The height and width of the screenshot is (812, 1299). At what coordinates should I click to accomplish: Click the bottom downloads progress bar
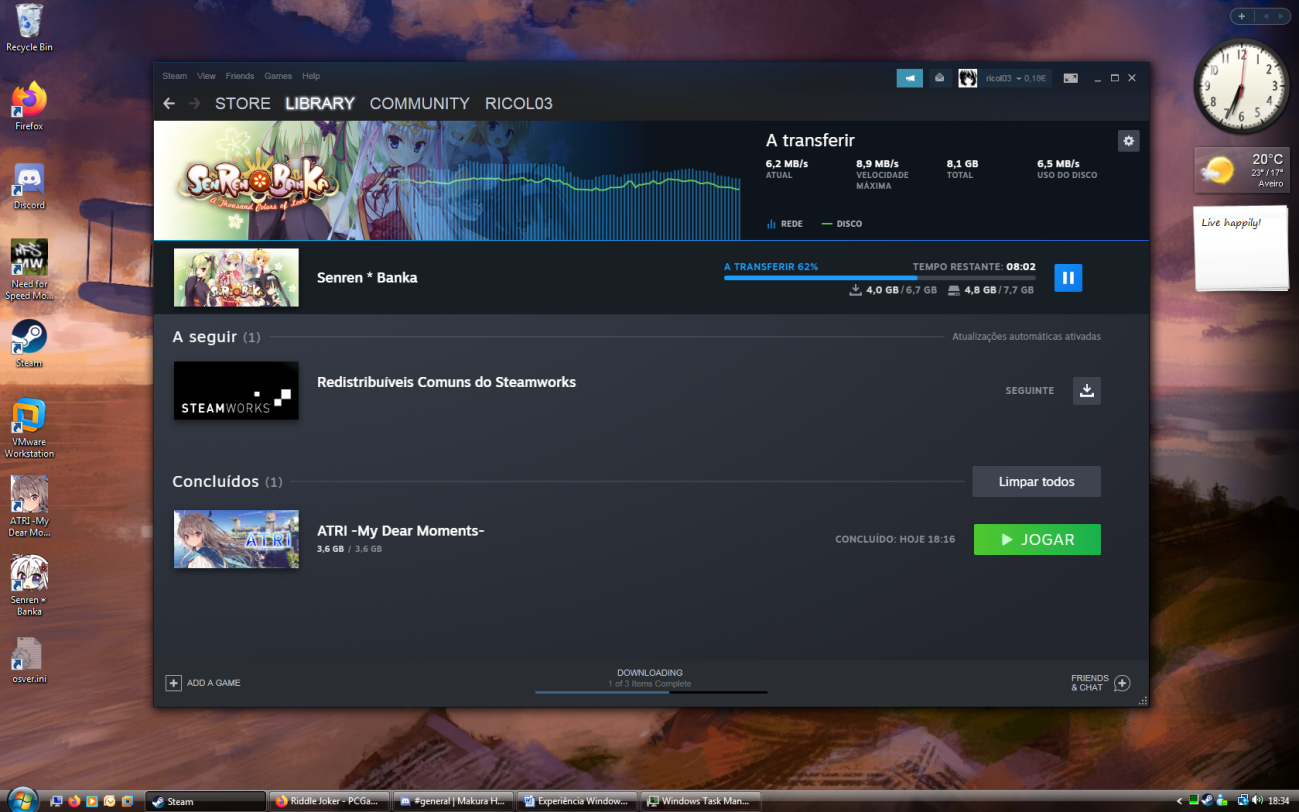click(651, 692)
